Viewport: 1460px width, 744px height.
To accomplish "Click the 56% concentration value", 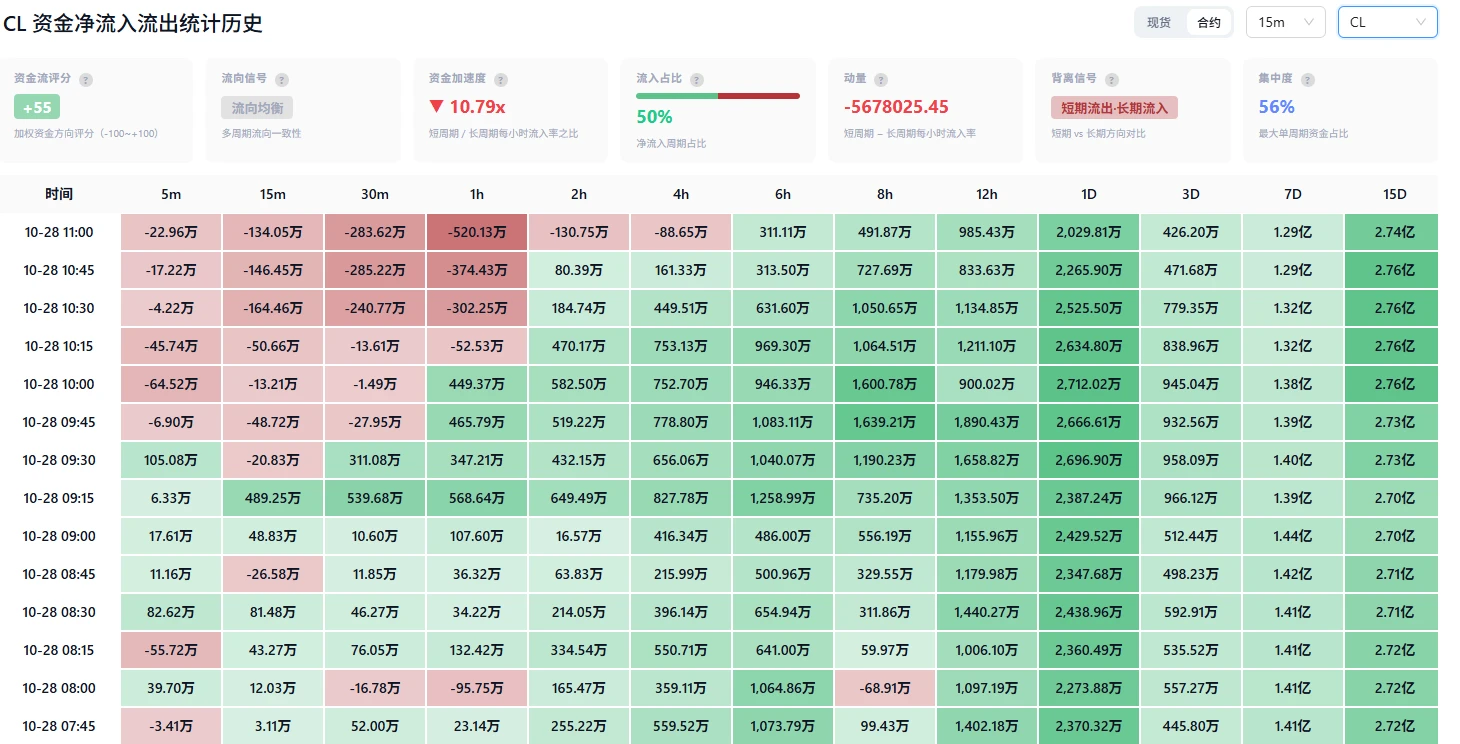I will 1276,107.
